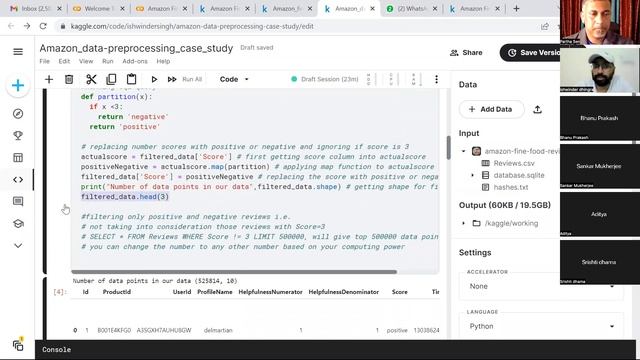Open Learn graduation cap icon

click(18, 224)
